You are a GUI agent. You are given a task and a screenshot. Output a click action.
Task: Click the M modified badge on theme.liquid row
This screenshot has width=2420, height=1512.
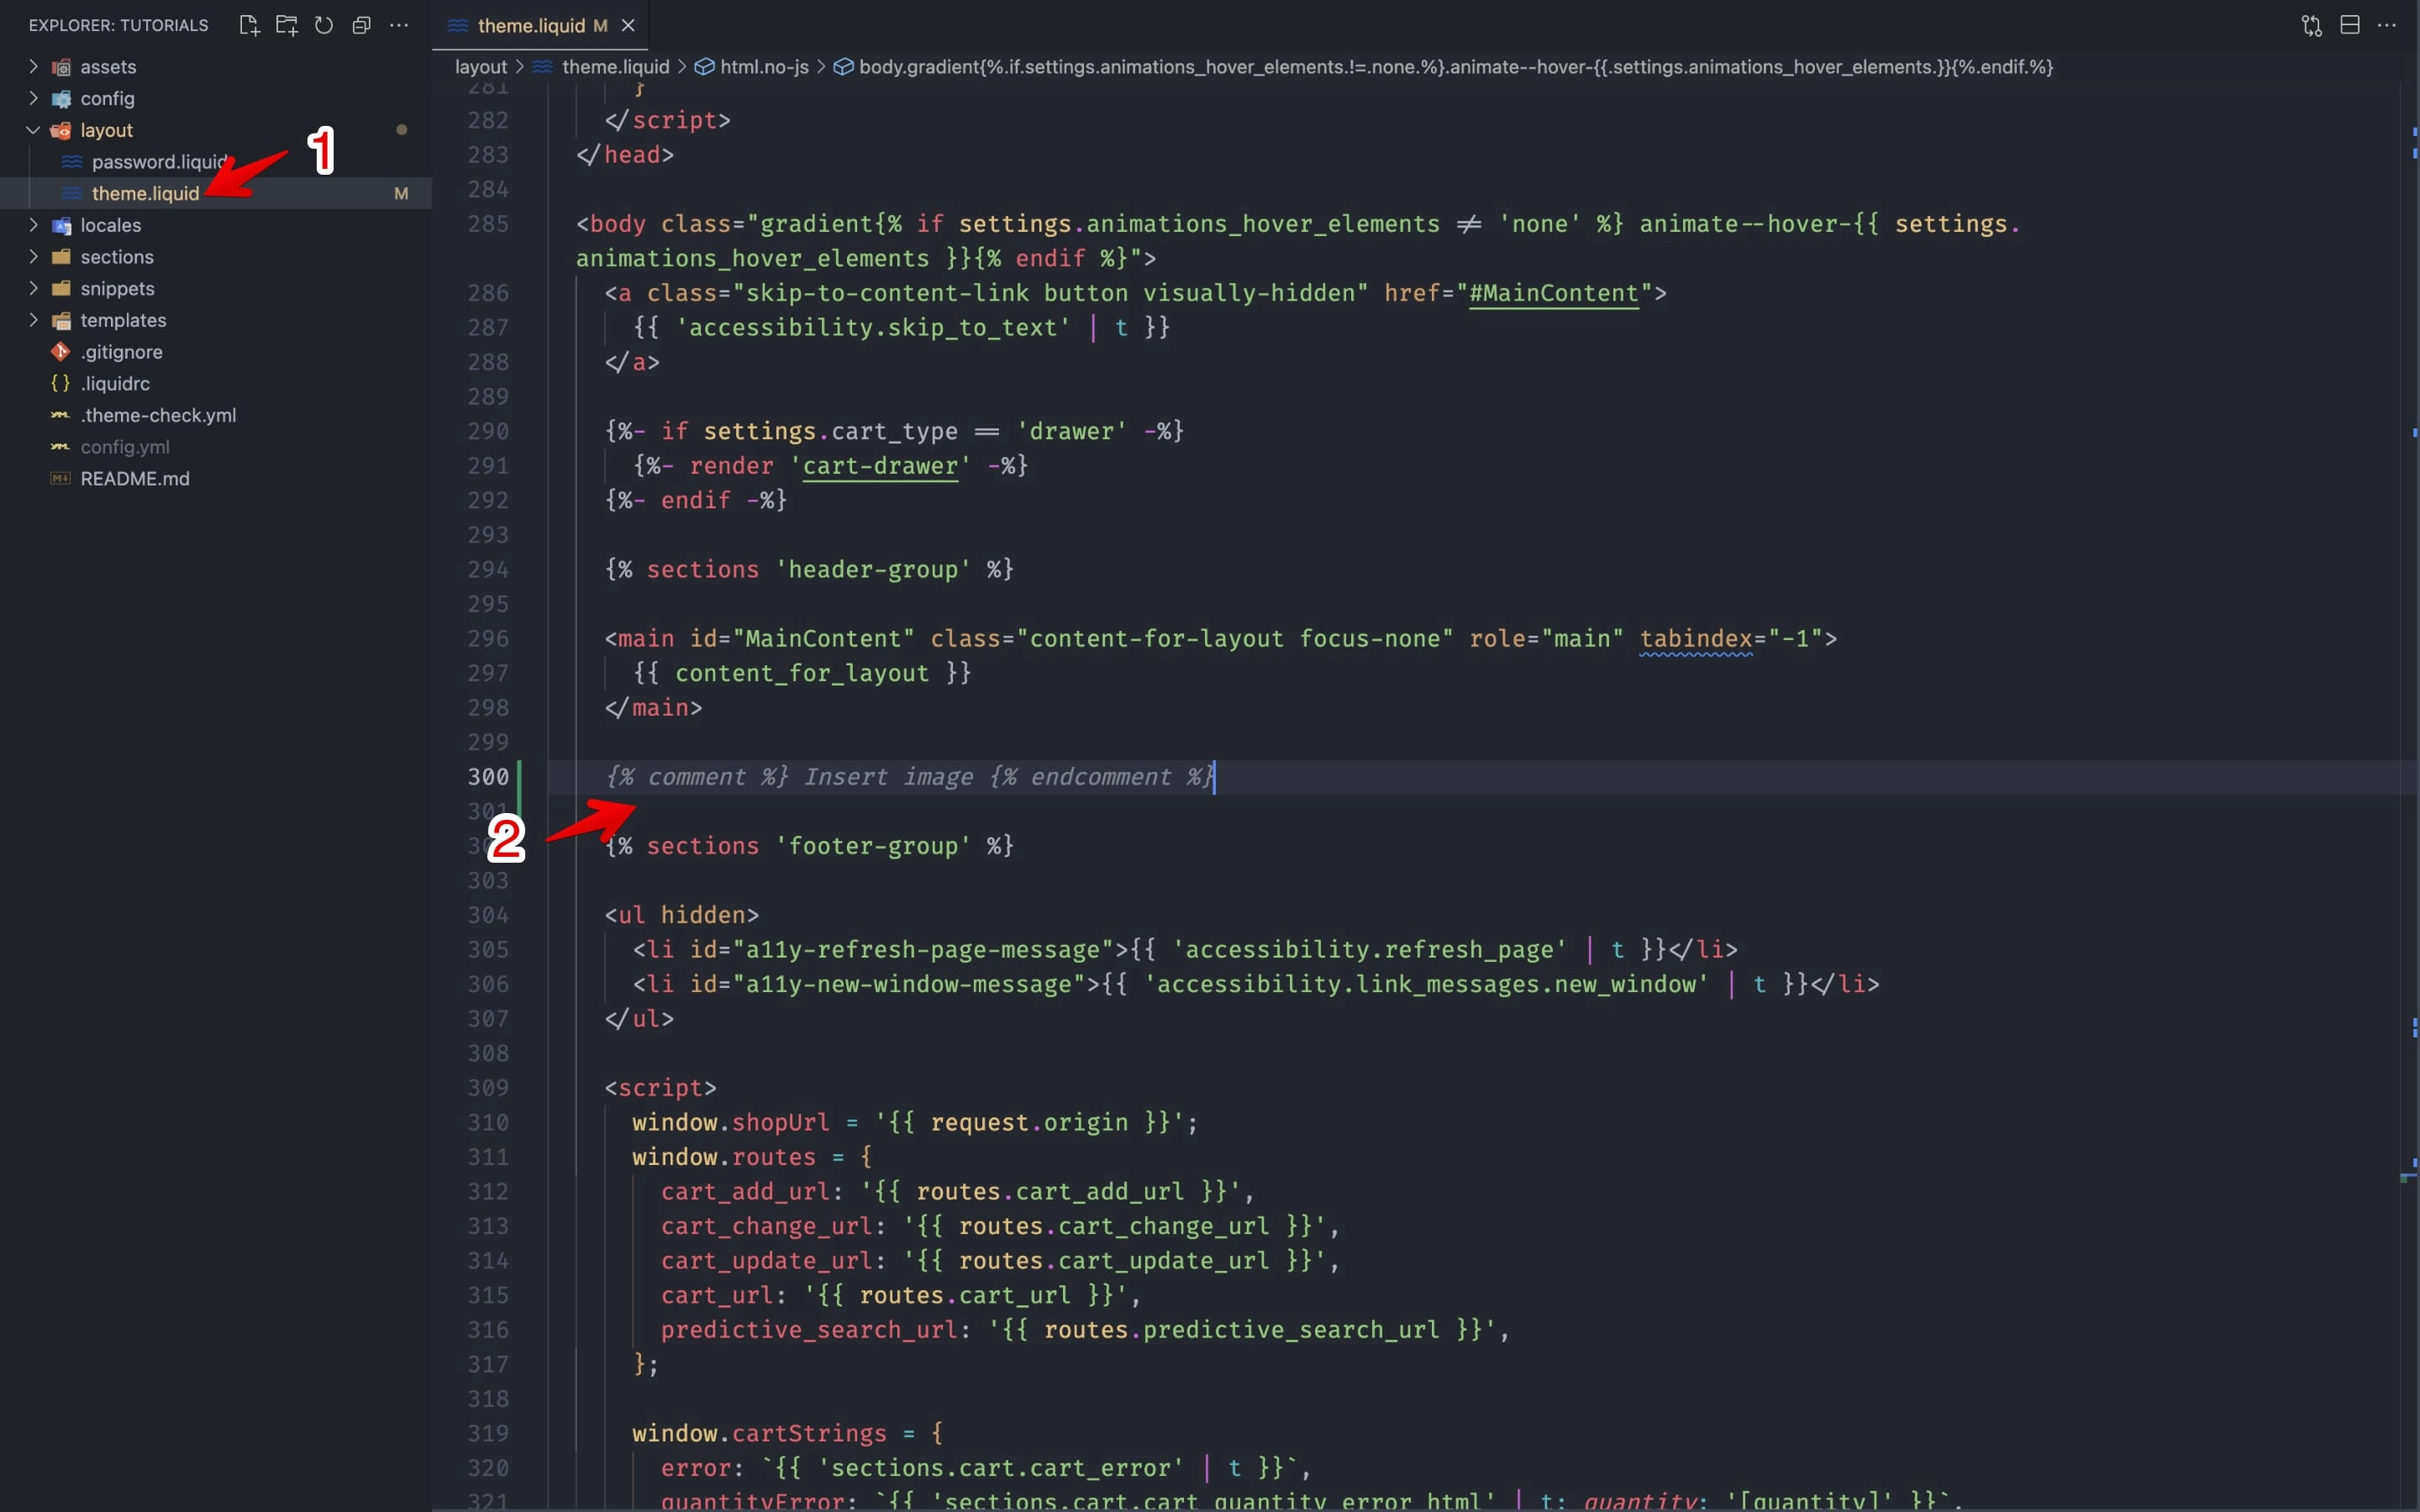click(401, 193)
